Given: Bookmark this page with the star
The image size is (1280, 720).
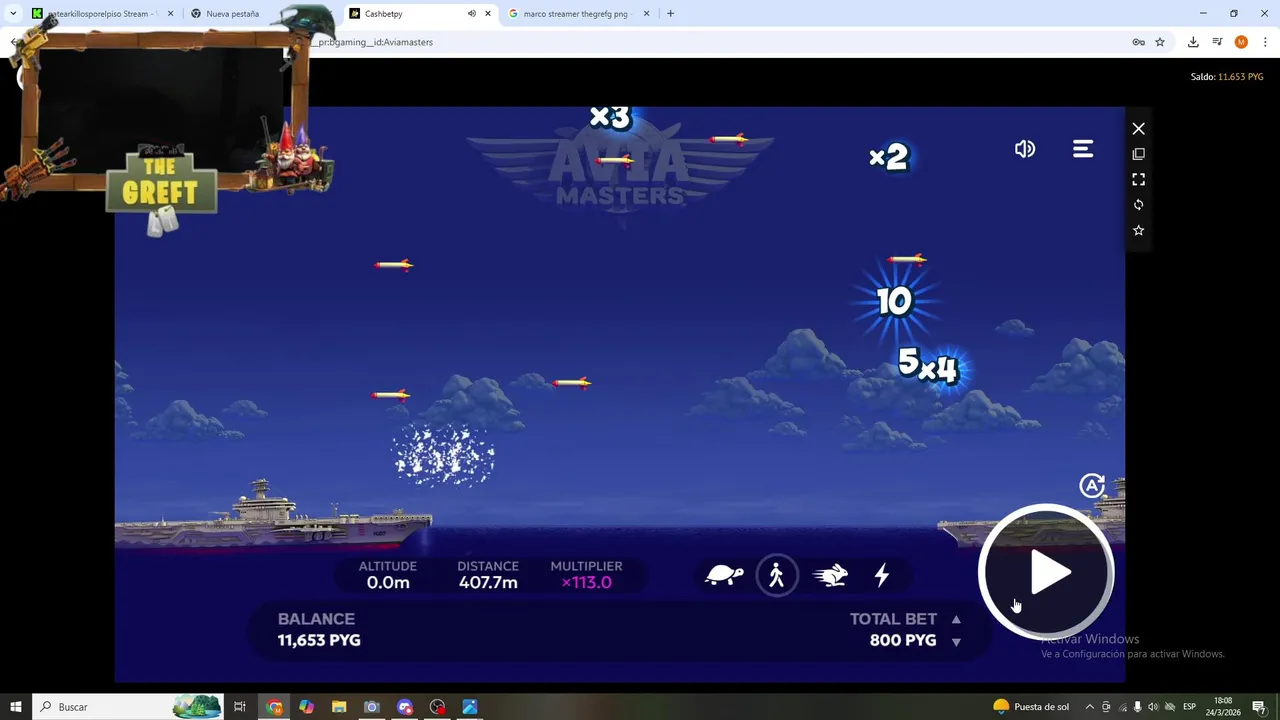Looking at the screenshot, I should pyautogui.click(x=1160, y=42).
